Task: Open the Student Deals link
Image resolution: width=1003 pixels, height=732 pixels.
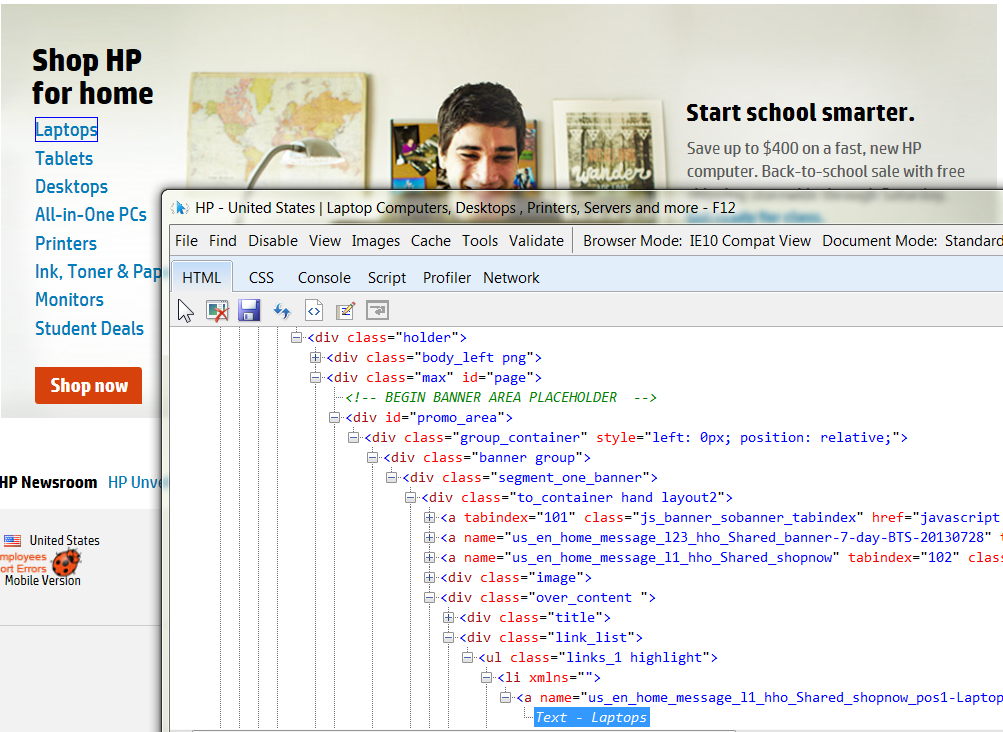Action: pyautogui.click(x=90, y=328)
